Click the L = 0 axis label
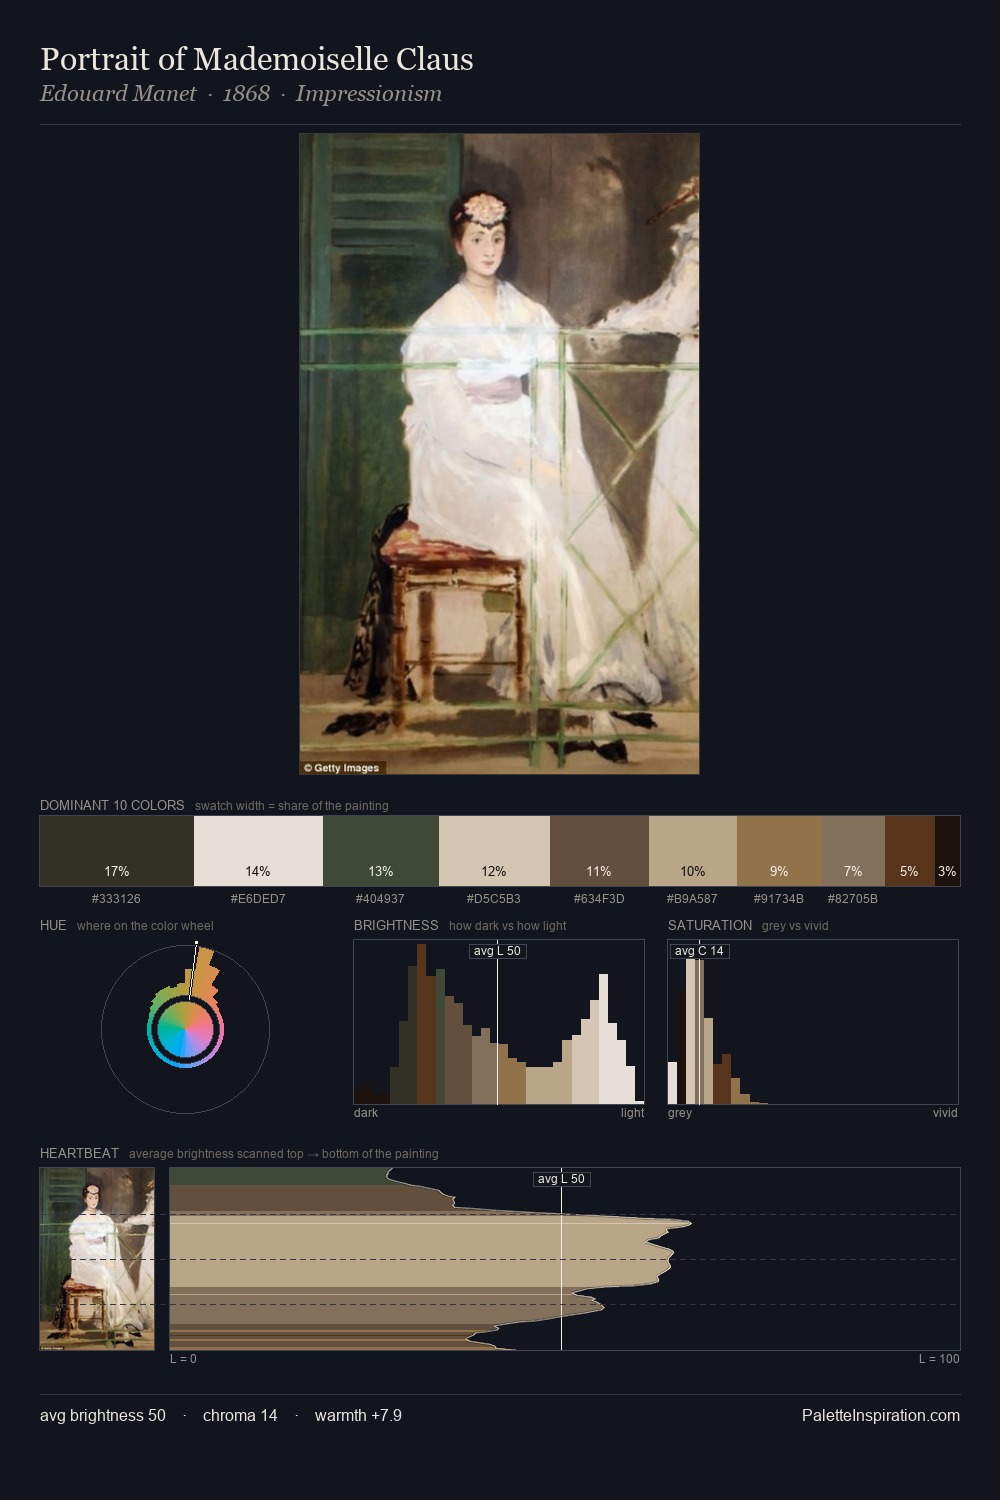This screenshot has width=1000, height=1500. [x=183, y=1359]
